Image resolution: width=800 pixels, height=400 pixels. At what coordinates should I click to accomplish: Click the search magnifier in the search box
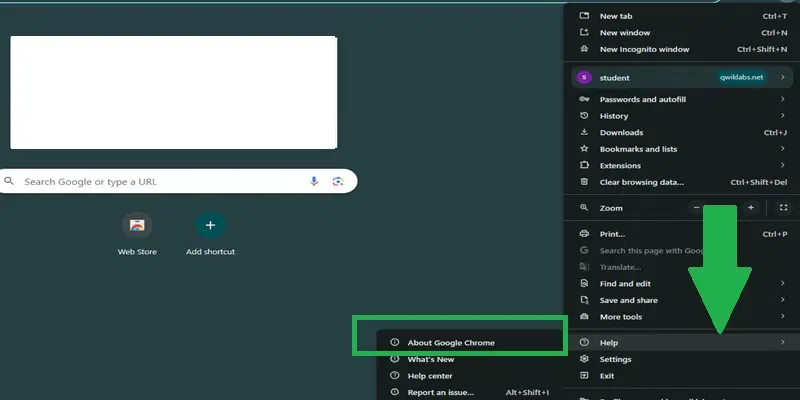click(x=9, y=181)
